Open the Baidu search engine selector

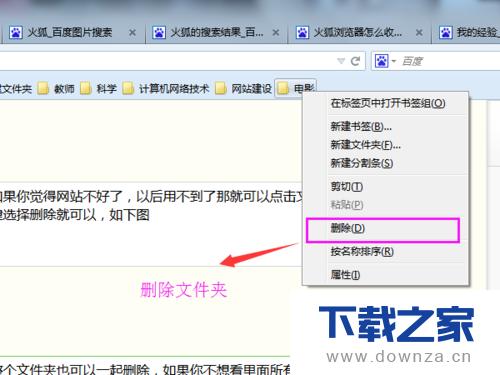pos(385,61)
